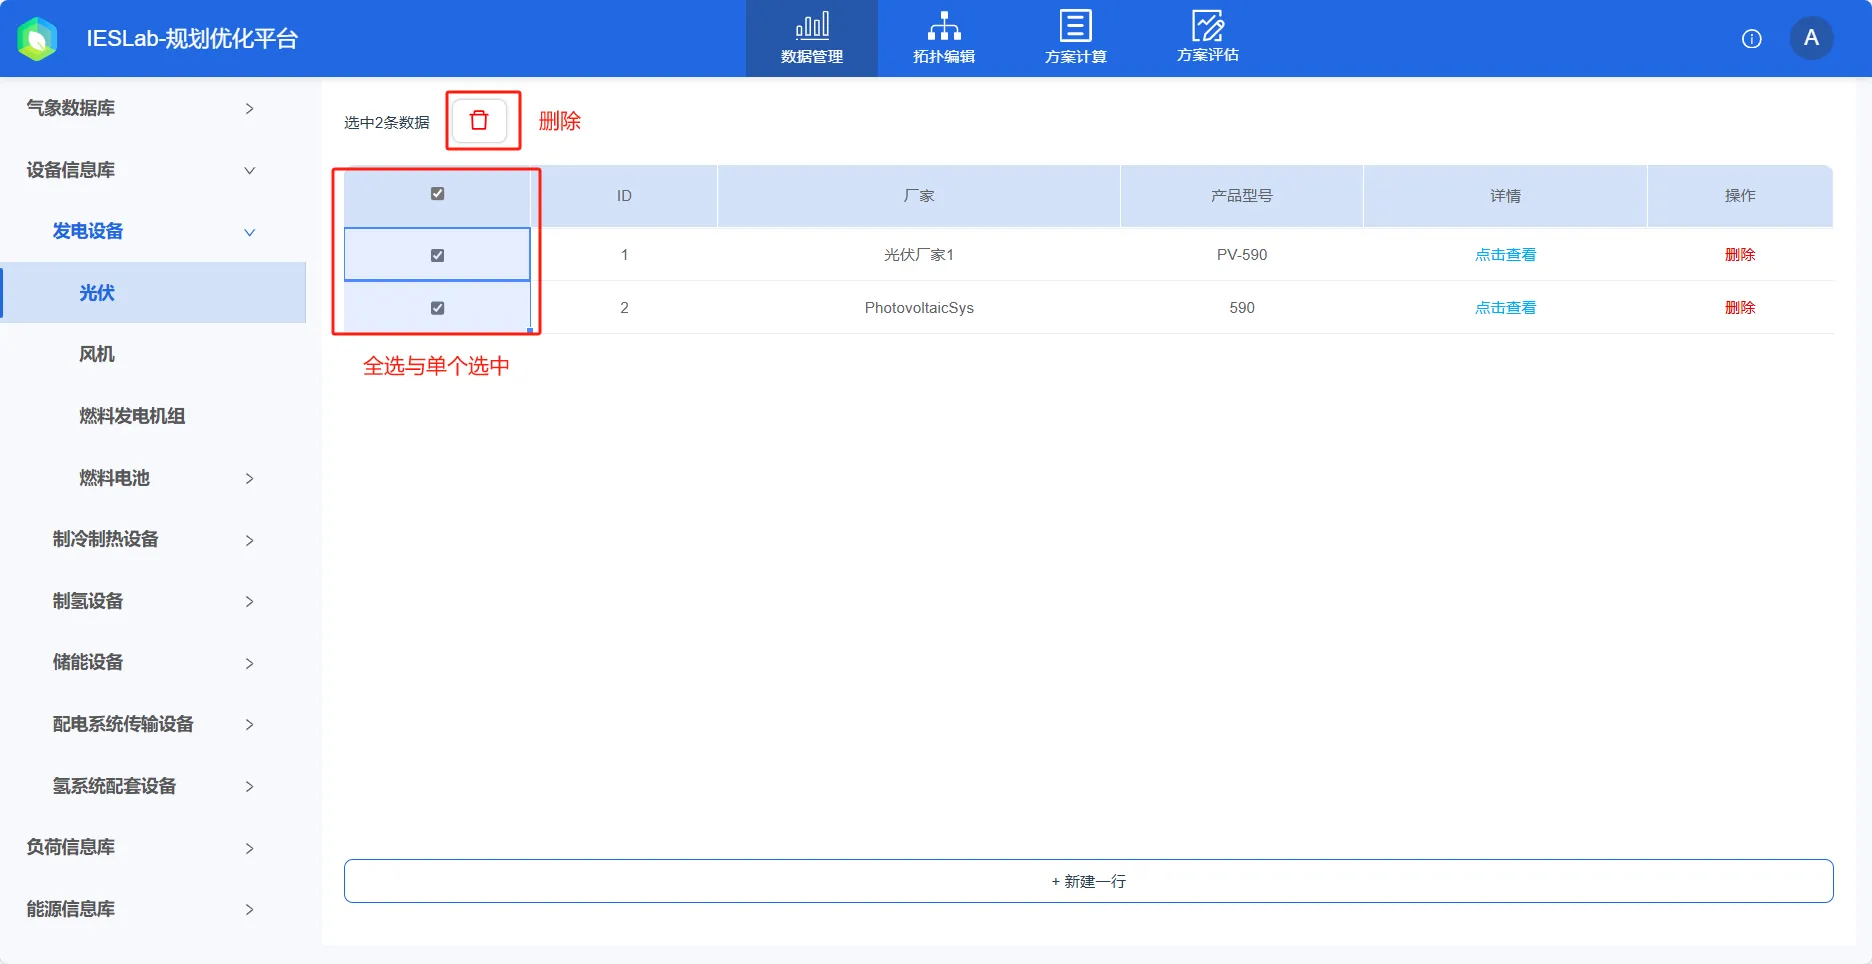Open the user avatar A menu
This screenshot has width=1872, height=964.
pos(1811,38)
